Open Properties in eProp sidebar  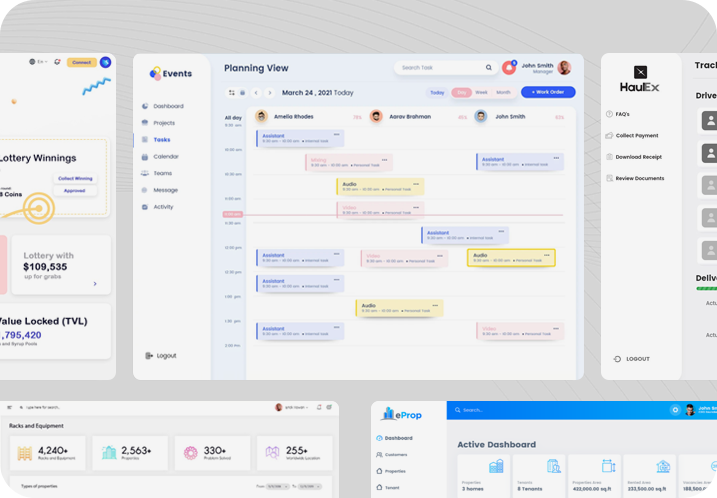[391, 471]
